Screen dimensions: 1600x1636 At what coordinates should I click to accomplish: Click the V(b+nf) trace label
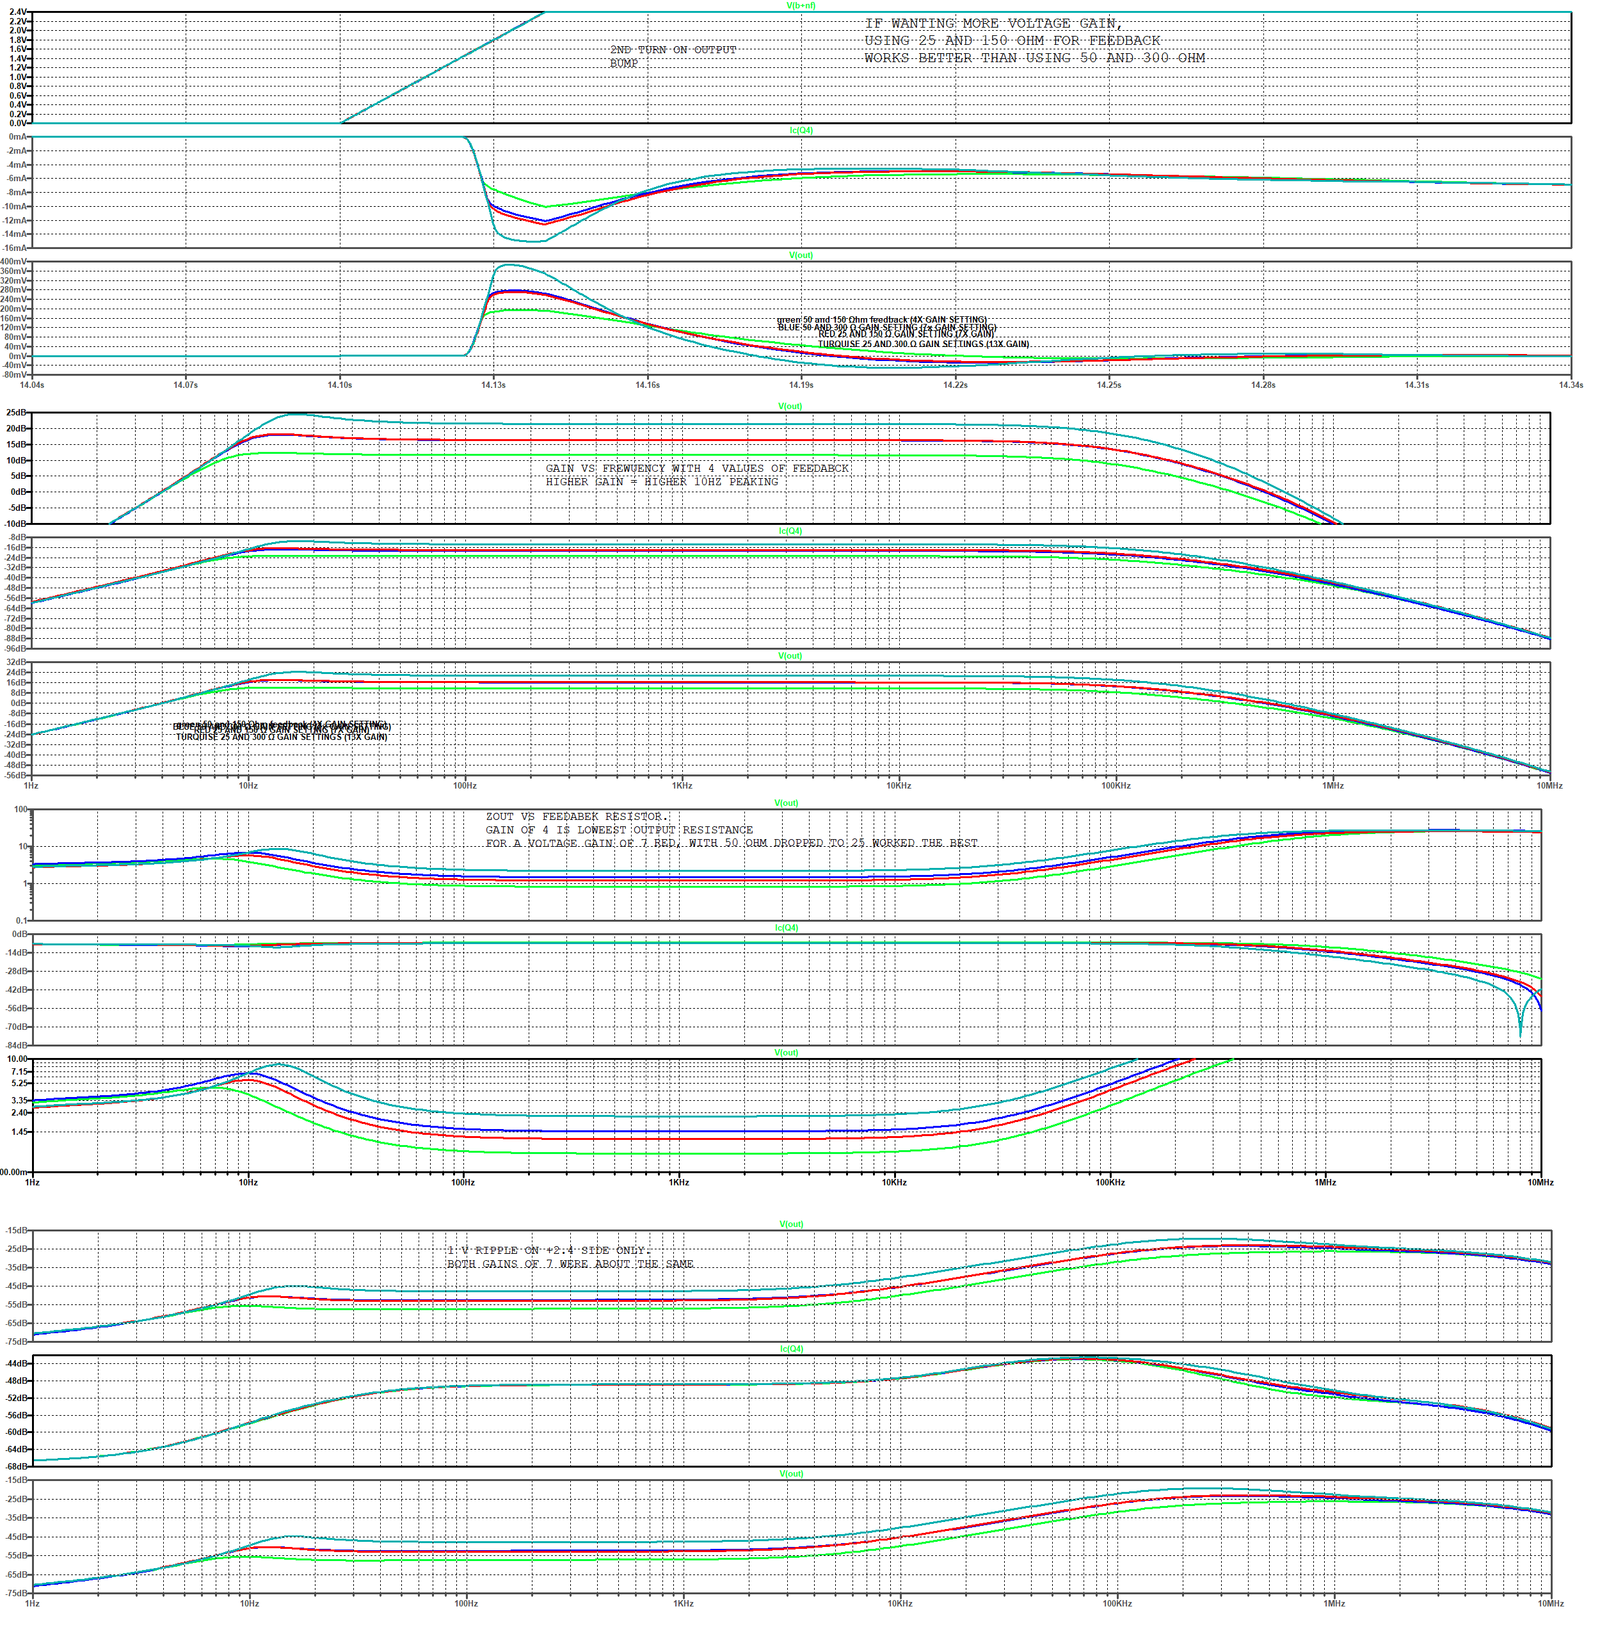[801, 6]
